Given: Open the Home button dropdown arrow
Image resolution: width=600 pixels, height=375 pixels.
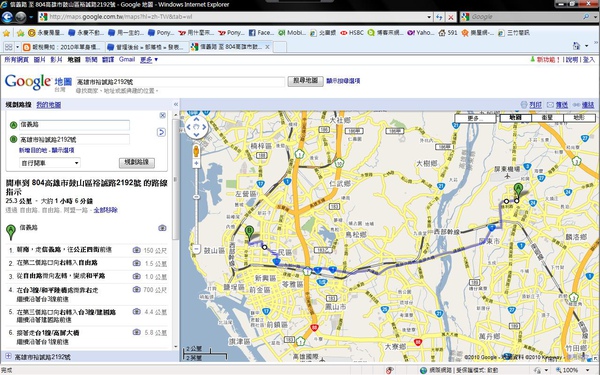Looking at the screenshot, I should point(587,46).
